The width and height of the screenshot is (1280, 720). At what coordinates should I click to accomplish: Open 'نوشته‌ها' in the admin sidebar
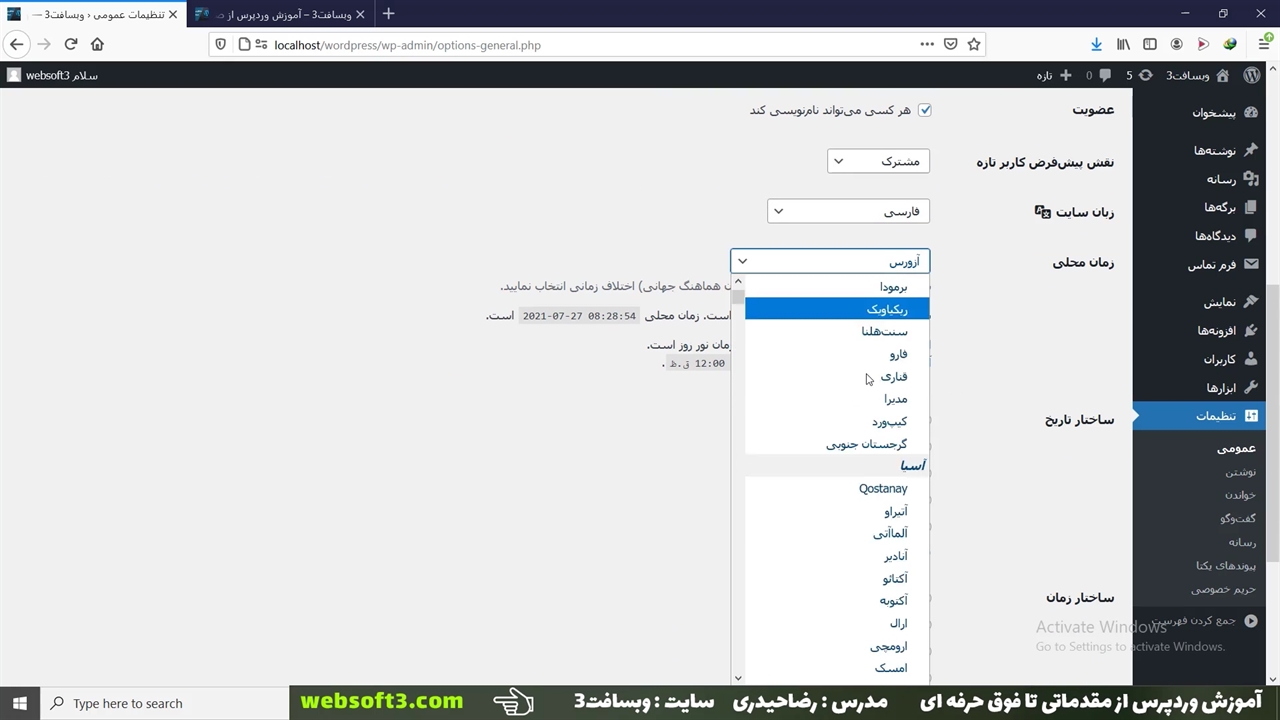1214,150
